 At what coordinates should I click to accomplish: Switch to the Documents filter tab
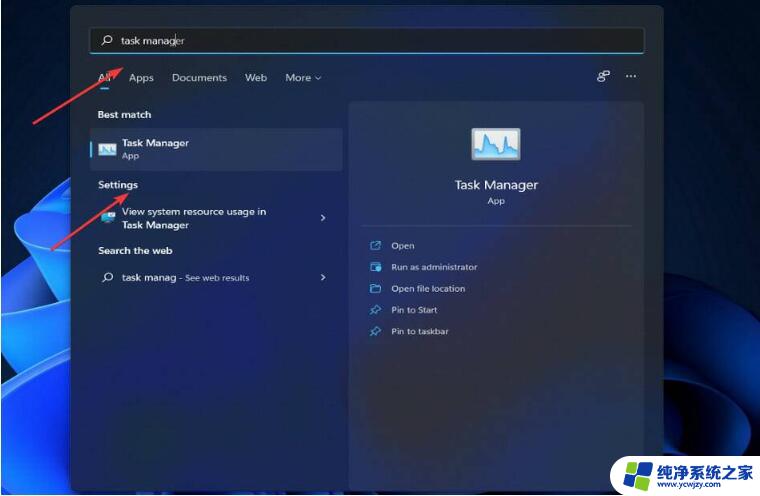199,78
